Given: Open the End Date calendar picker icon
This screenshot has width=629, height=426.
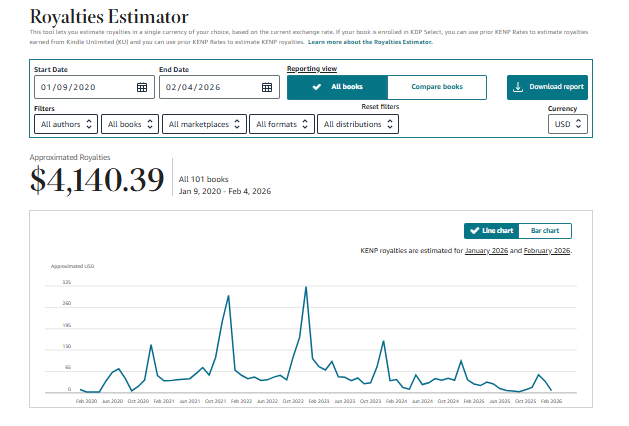Looking at the screenshot, I should [x=267, y=87].
